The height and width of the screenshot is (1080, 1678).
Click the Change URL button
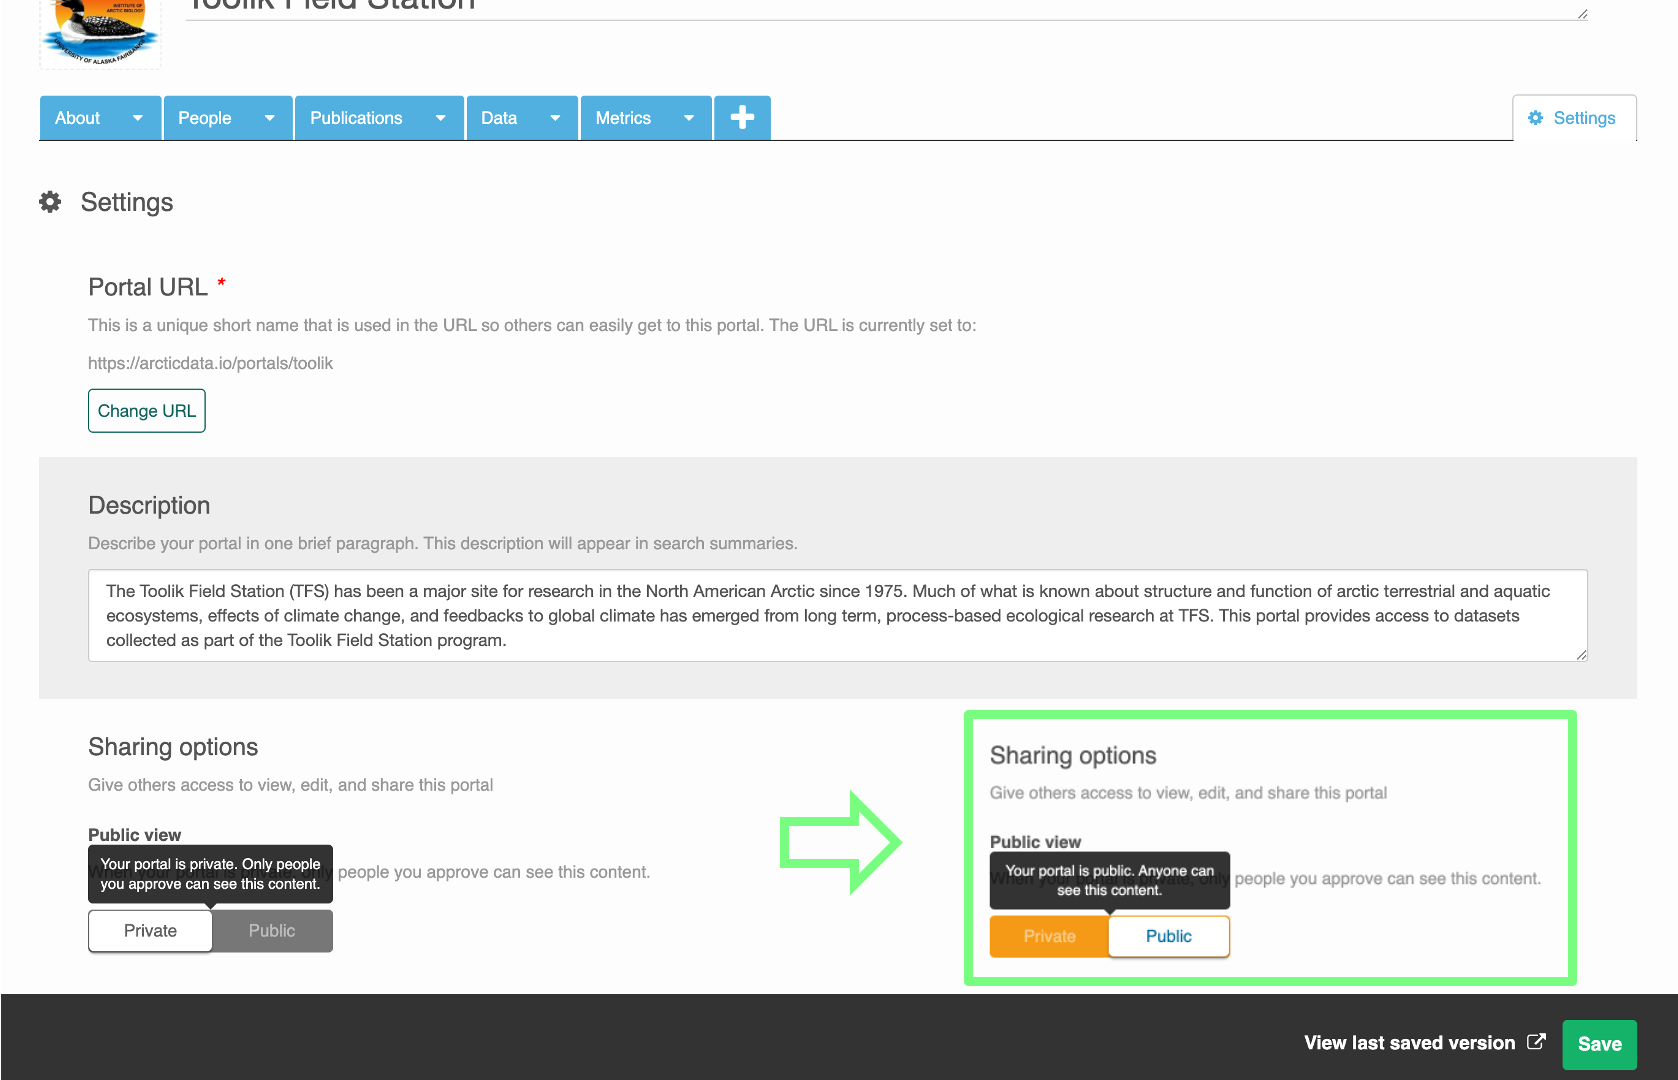[x=147, y=411]
